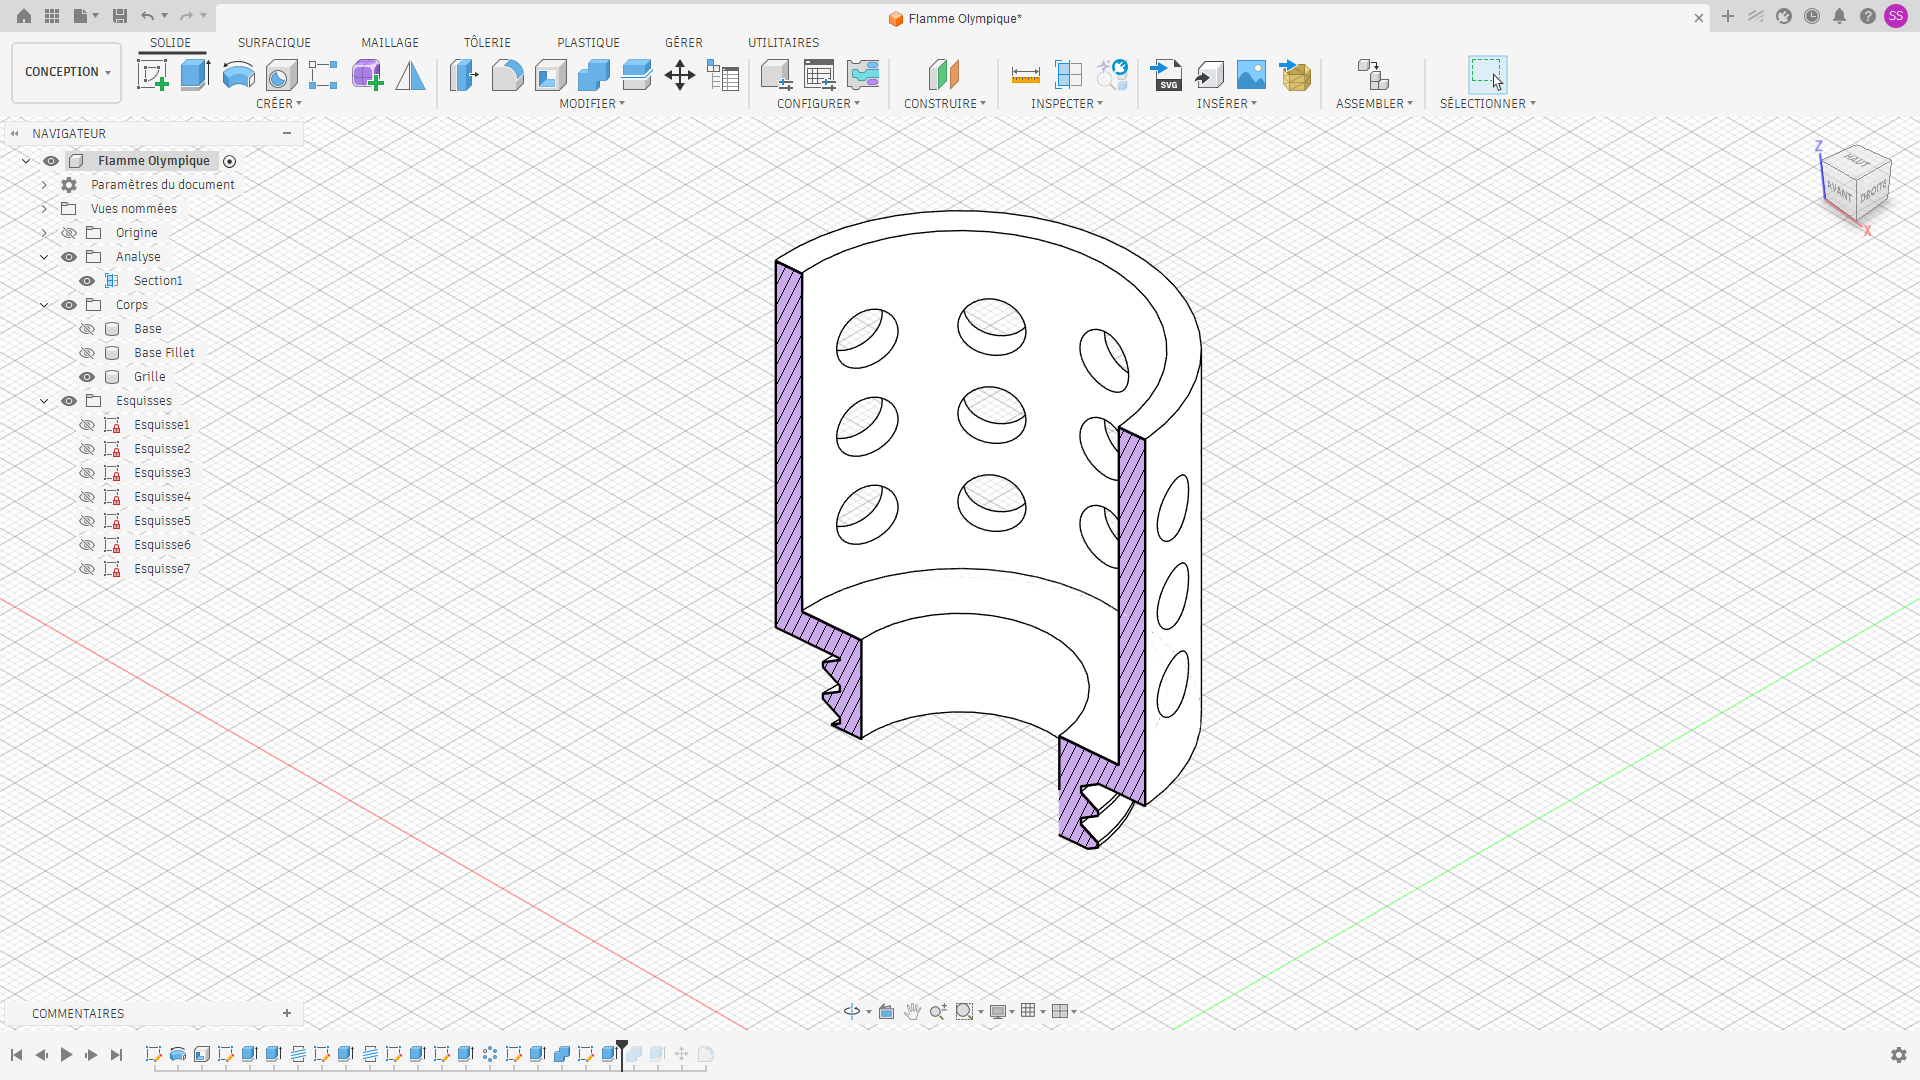Open the INSPECTER menu
This screenshot has width=1920, height=1080.
pos(1067,104)
